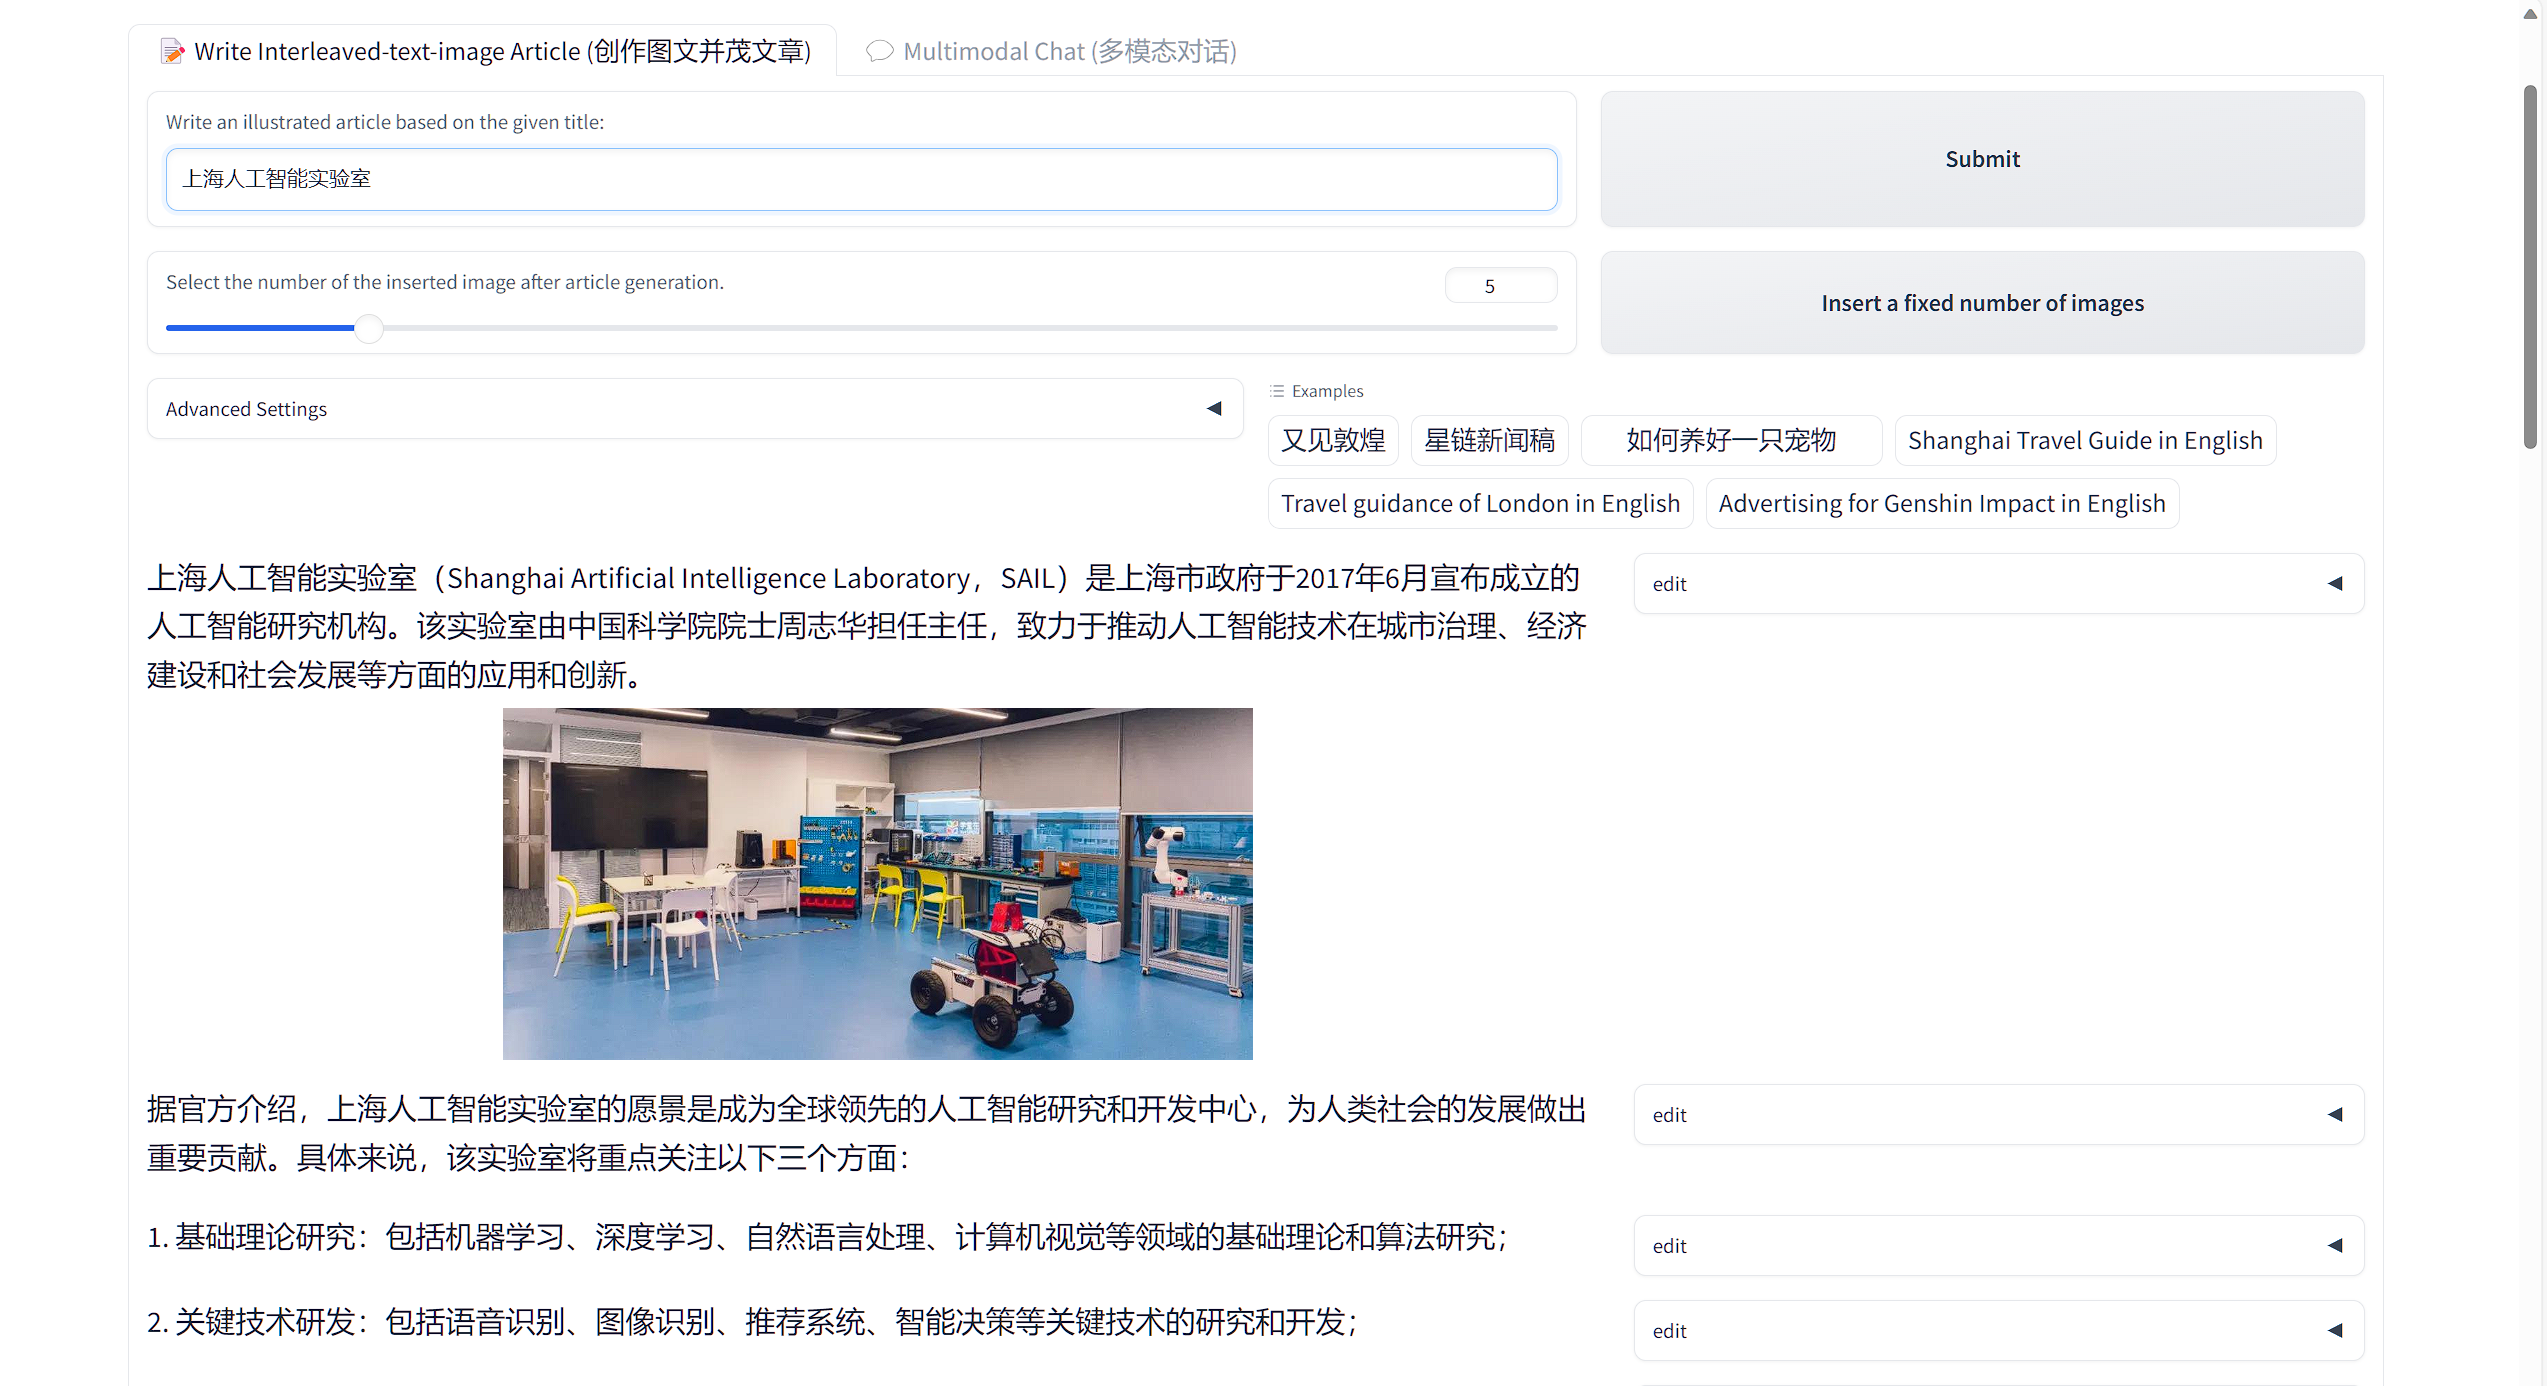
Task: Select Advertising for Genshin Impact example
Action: coord(1941,503)
